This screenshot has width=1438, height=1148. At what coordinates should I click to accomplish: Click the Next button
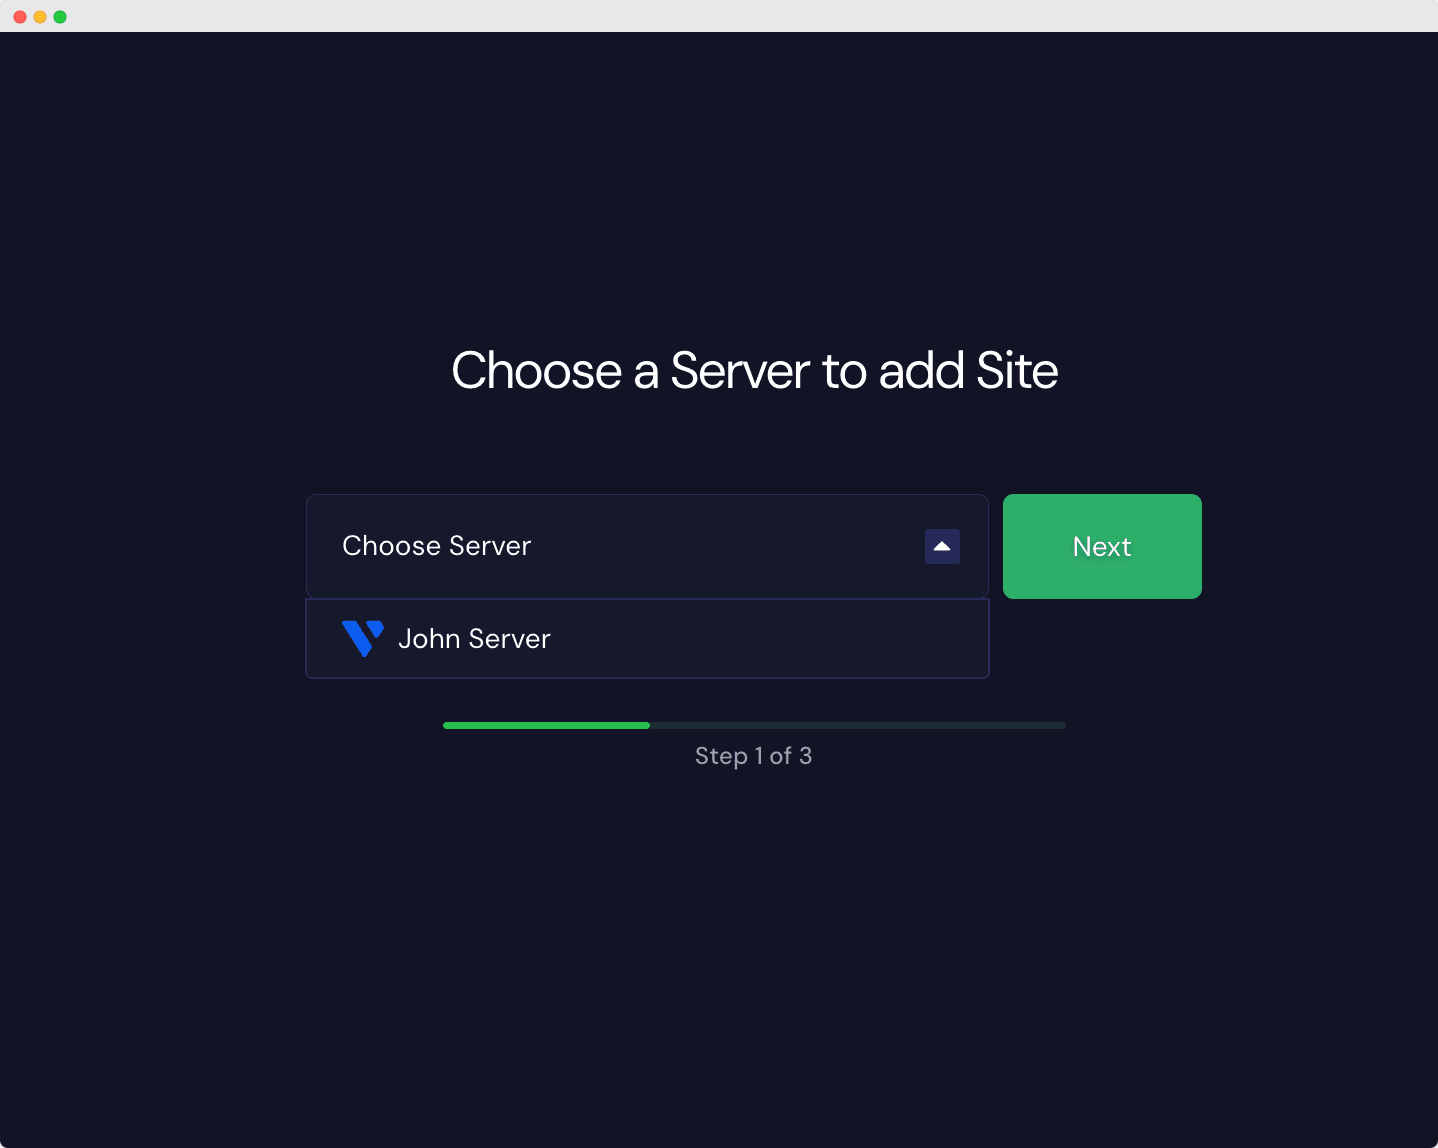click(x=1101, y=546)
